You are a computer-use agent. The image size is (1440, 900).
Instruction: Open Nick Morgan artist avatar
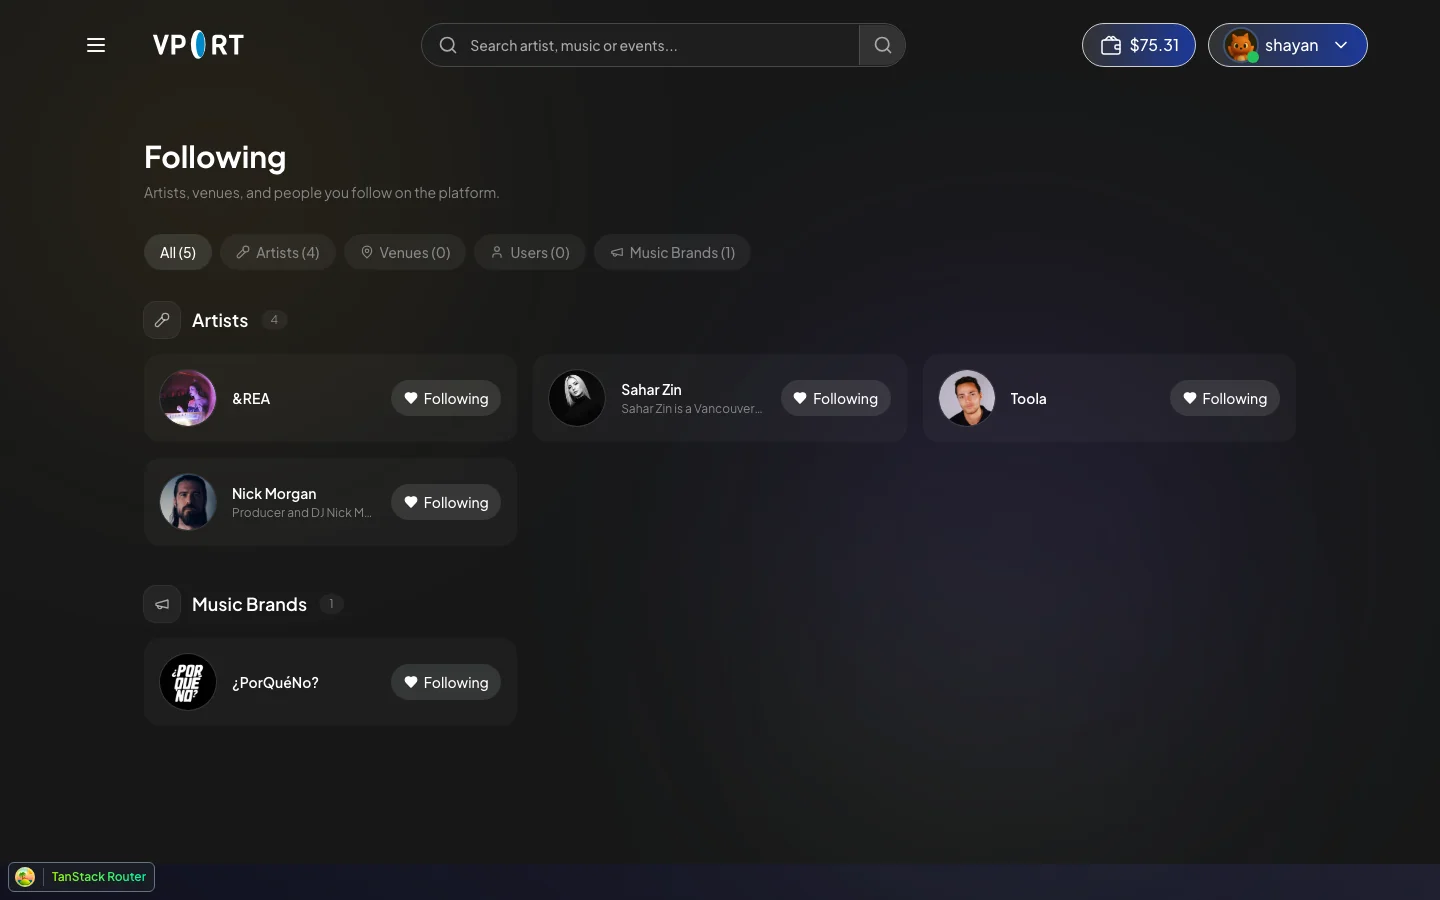tap(188, 502)
